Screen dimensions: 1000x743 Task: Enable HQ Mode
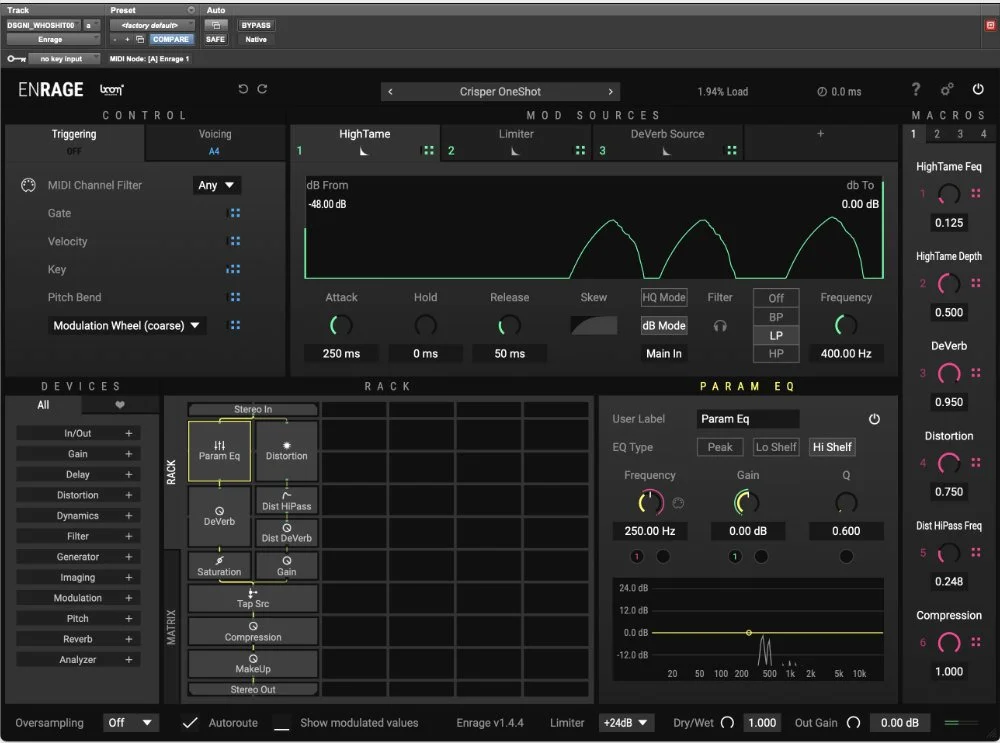[x=664, y=297]
